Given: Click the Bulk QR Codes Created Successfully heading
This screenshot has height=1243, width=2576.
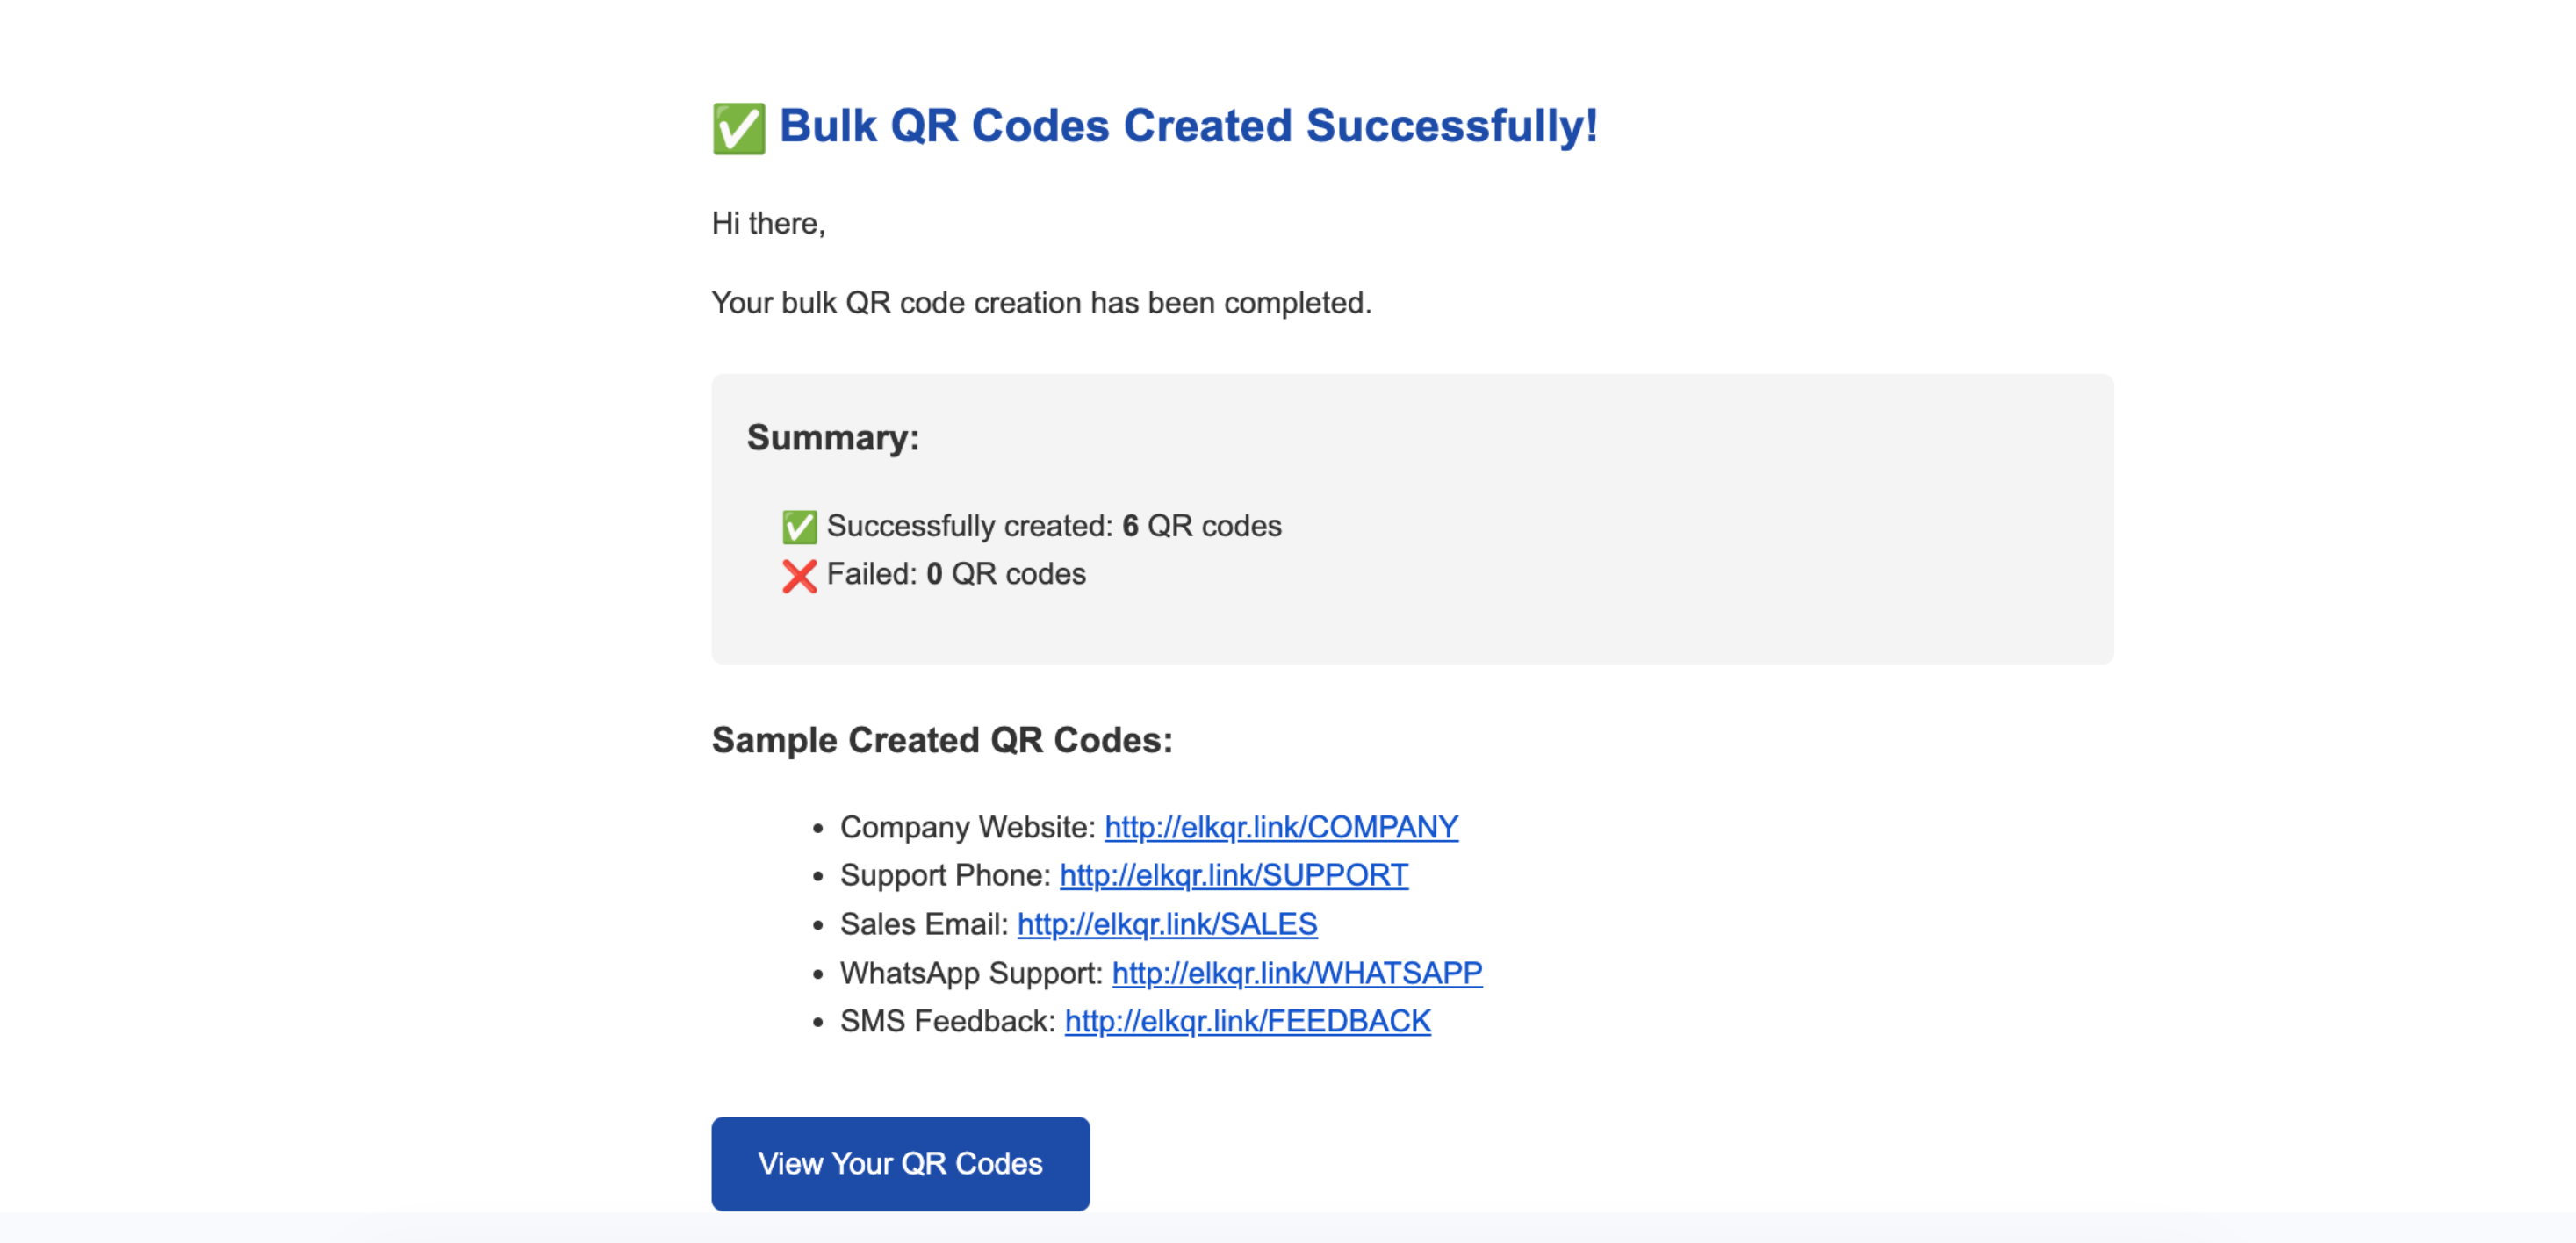Looking at the screenshot, I should (x=1188, y=126).
